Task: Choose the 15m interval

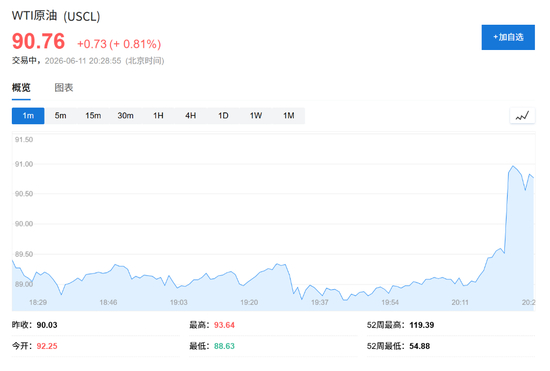Action: point(93,116)
